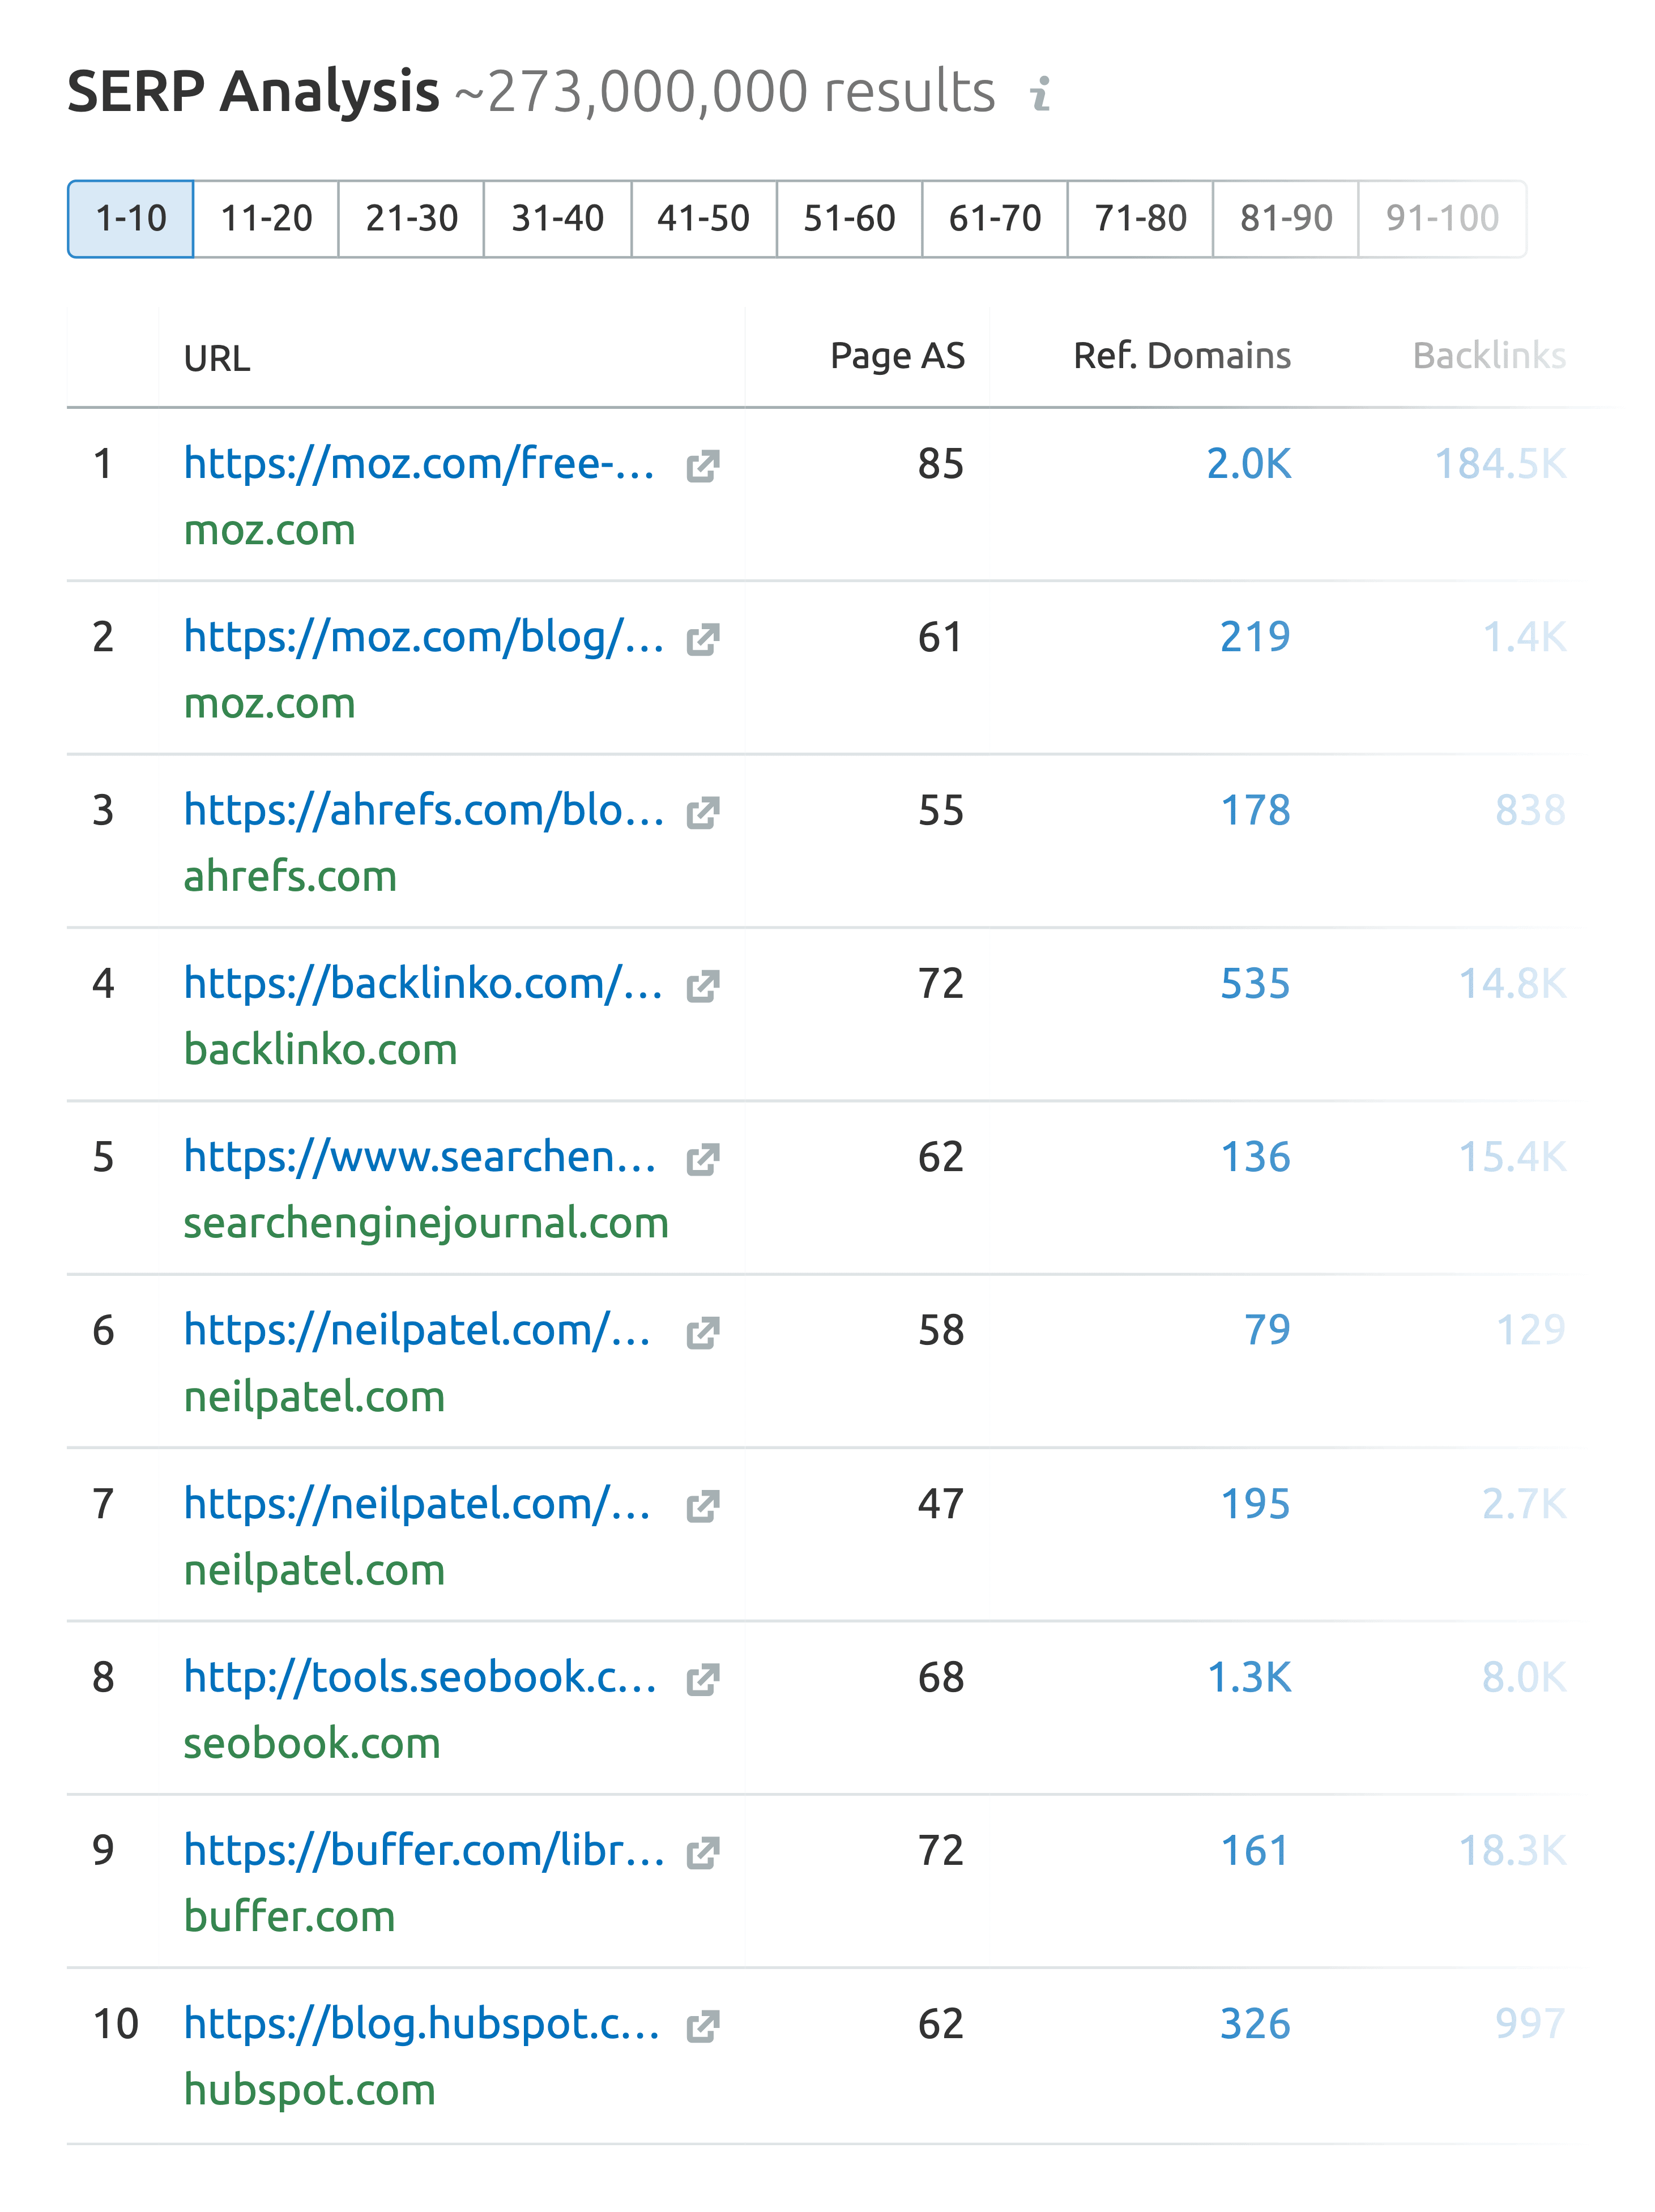Viewport: 1655px width, 2212px height.
Task: Open external link icon for searchenginejournal row
Action: tap(703, 1159)
